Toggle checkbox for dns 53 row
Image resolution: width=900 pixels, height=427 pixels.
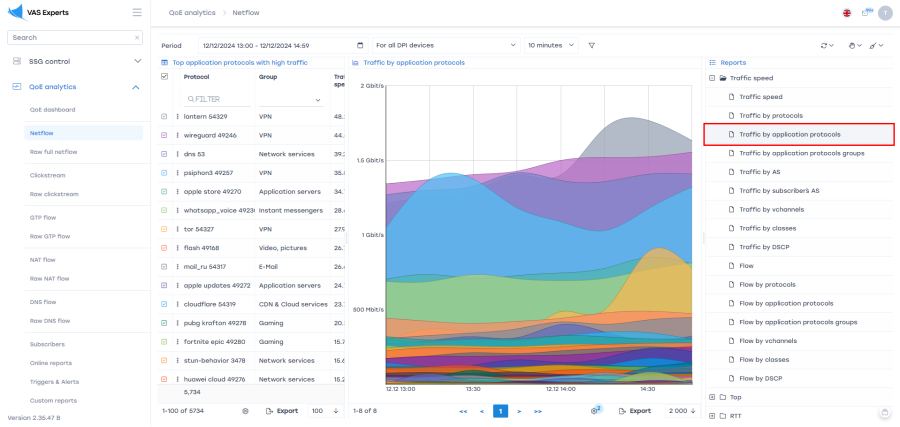click(x=165, y=154)
